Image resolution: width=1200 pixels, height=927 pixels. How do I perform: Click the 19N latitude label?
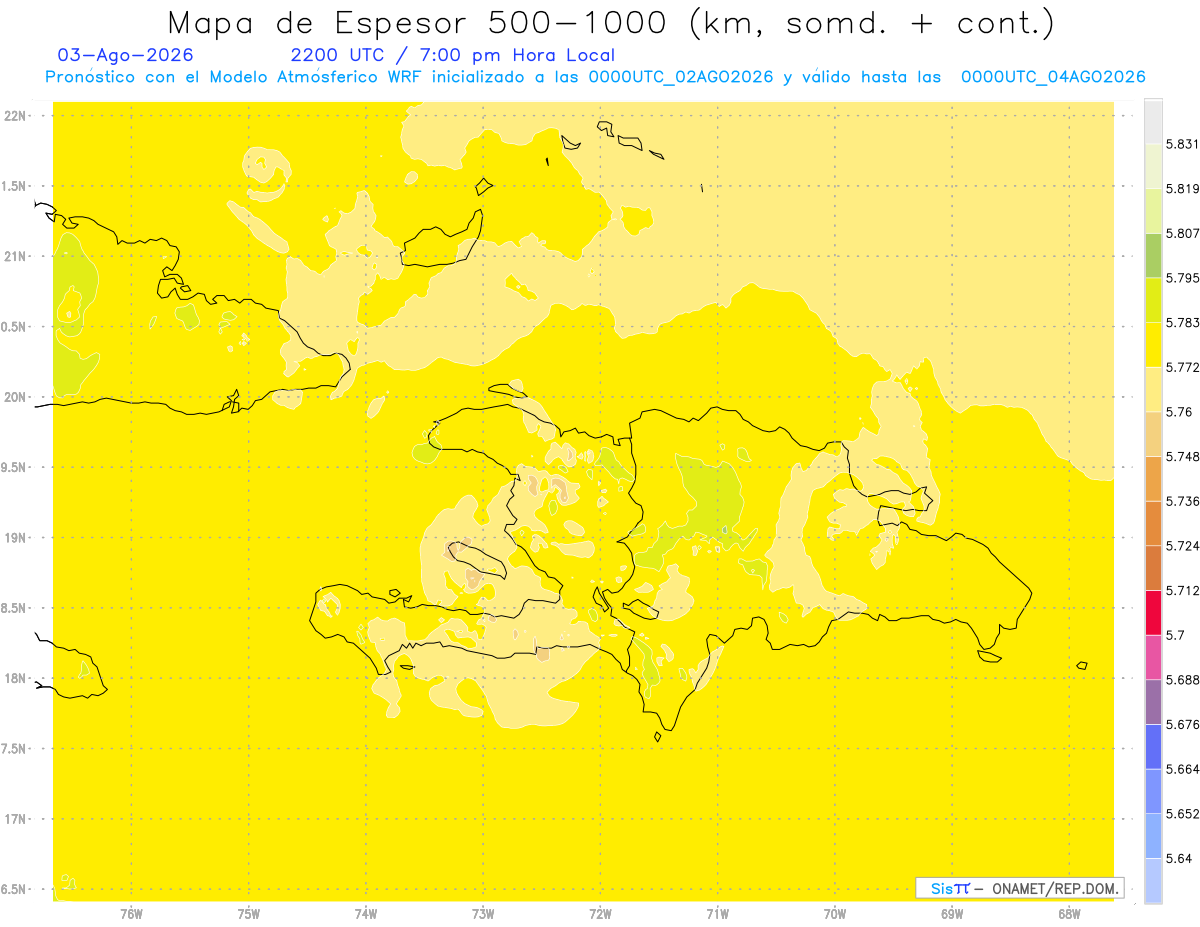coord(16,538)
